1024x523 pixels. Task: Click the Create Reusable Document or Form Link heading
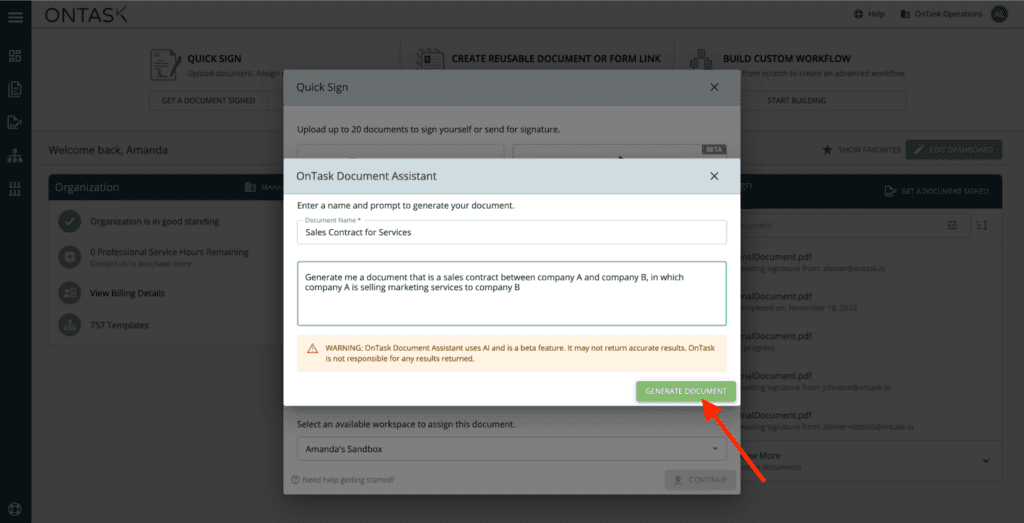point(556,59)
